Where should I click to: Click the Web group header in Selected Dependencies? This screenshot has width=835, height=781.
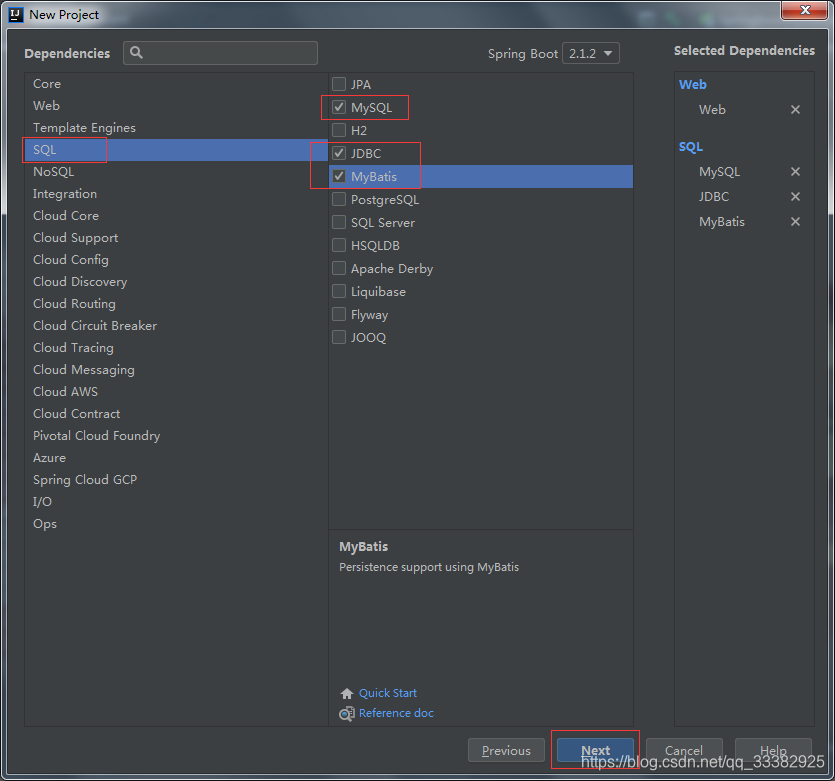pyautogui.click(x=692, y=85)
